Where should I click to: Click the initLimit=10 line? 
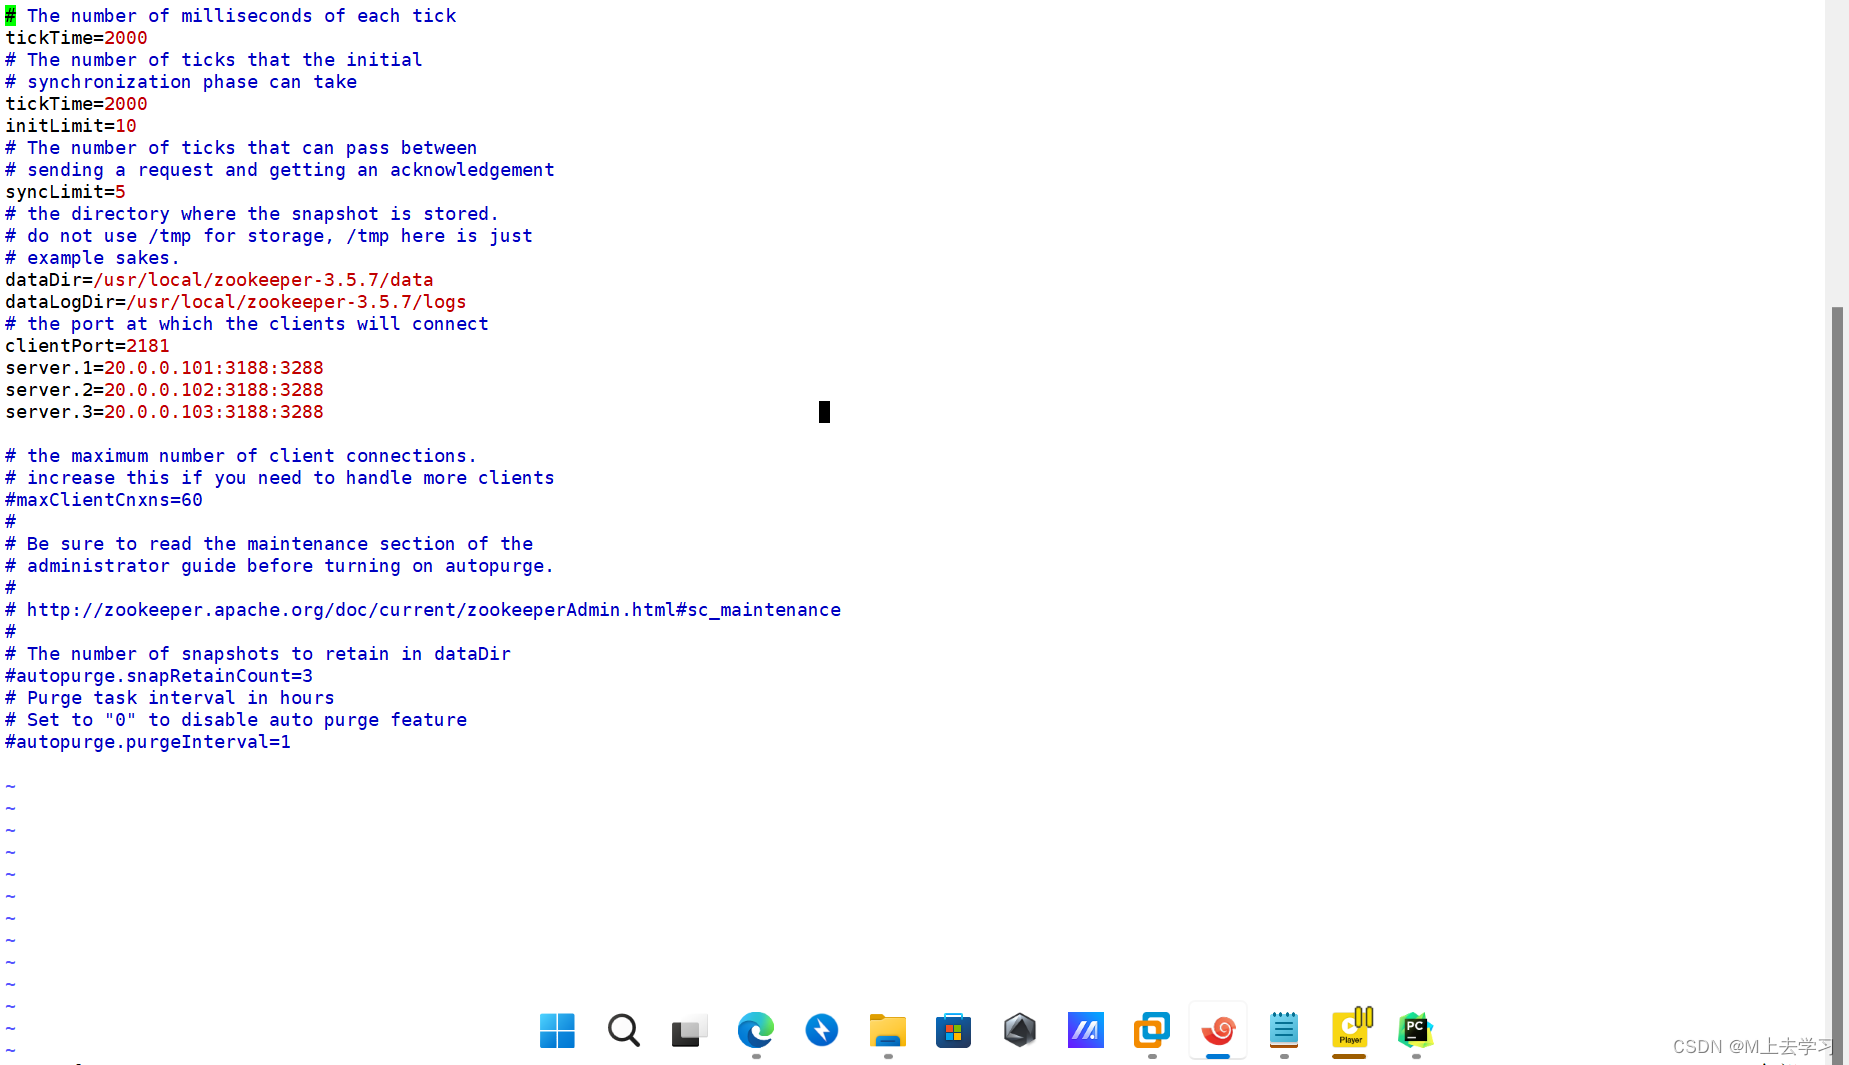[71, 126]
